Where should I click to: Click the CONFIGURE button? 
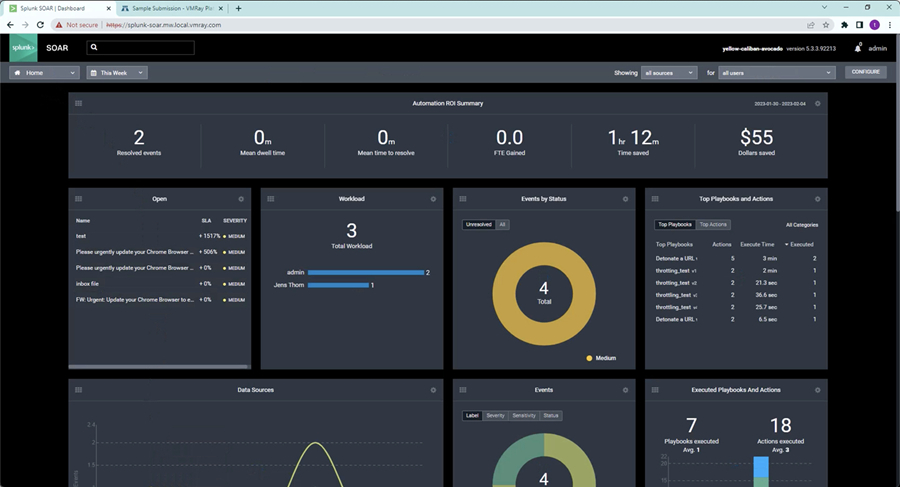(866, 72)
